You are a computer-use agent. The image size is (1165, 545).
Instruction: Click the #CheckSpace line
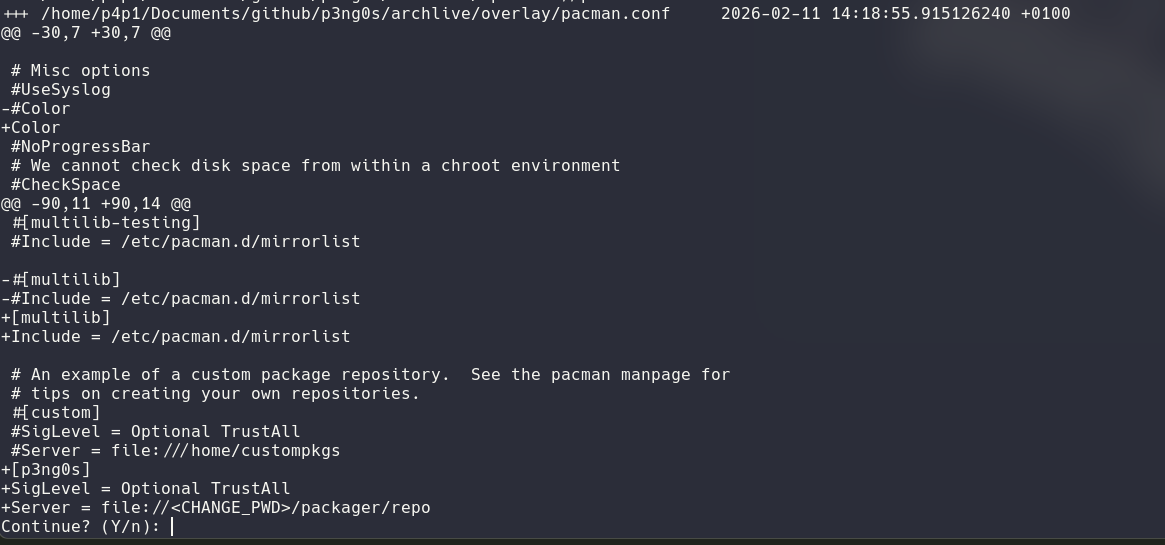66,185
